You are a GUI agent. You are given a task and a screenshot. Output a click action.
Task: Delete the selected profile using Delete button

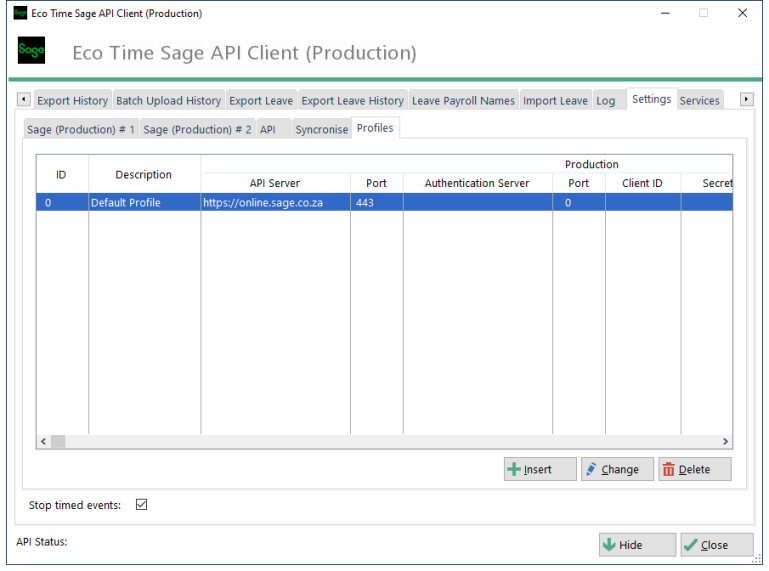click(x=694, y=469)
